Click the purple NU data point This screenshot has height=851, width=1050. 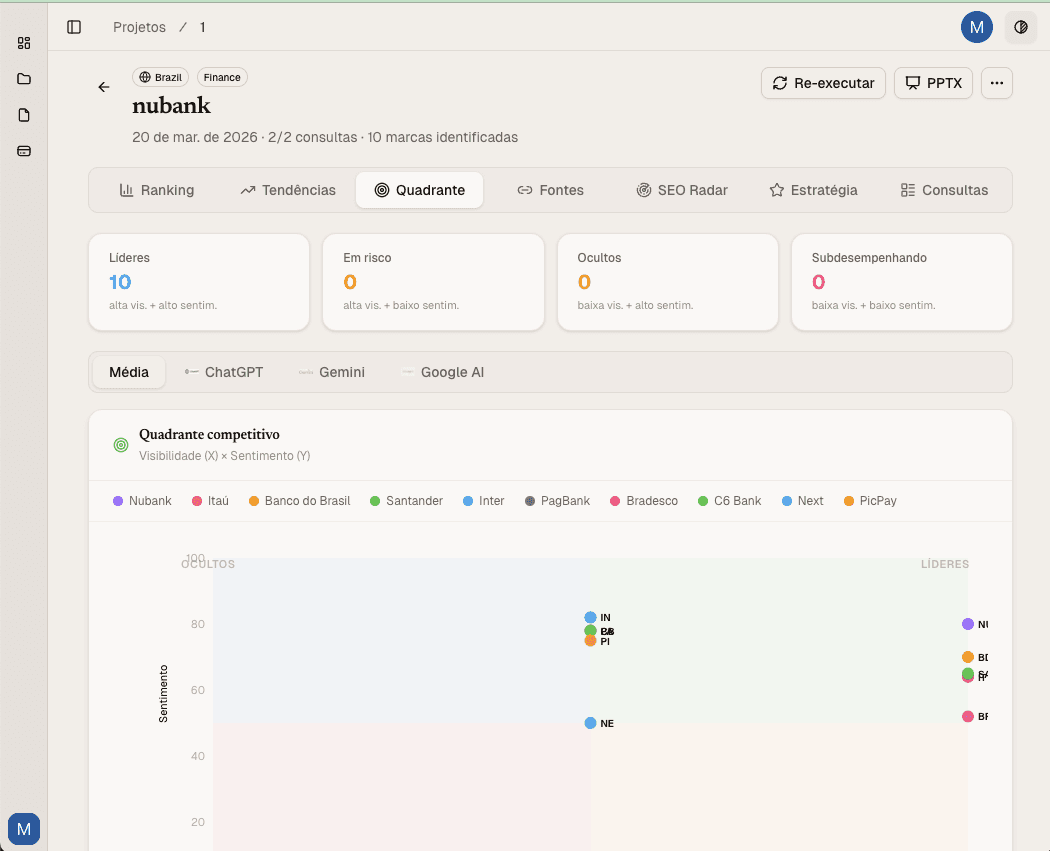968,624
